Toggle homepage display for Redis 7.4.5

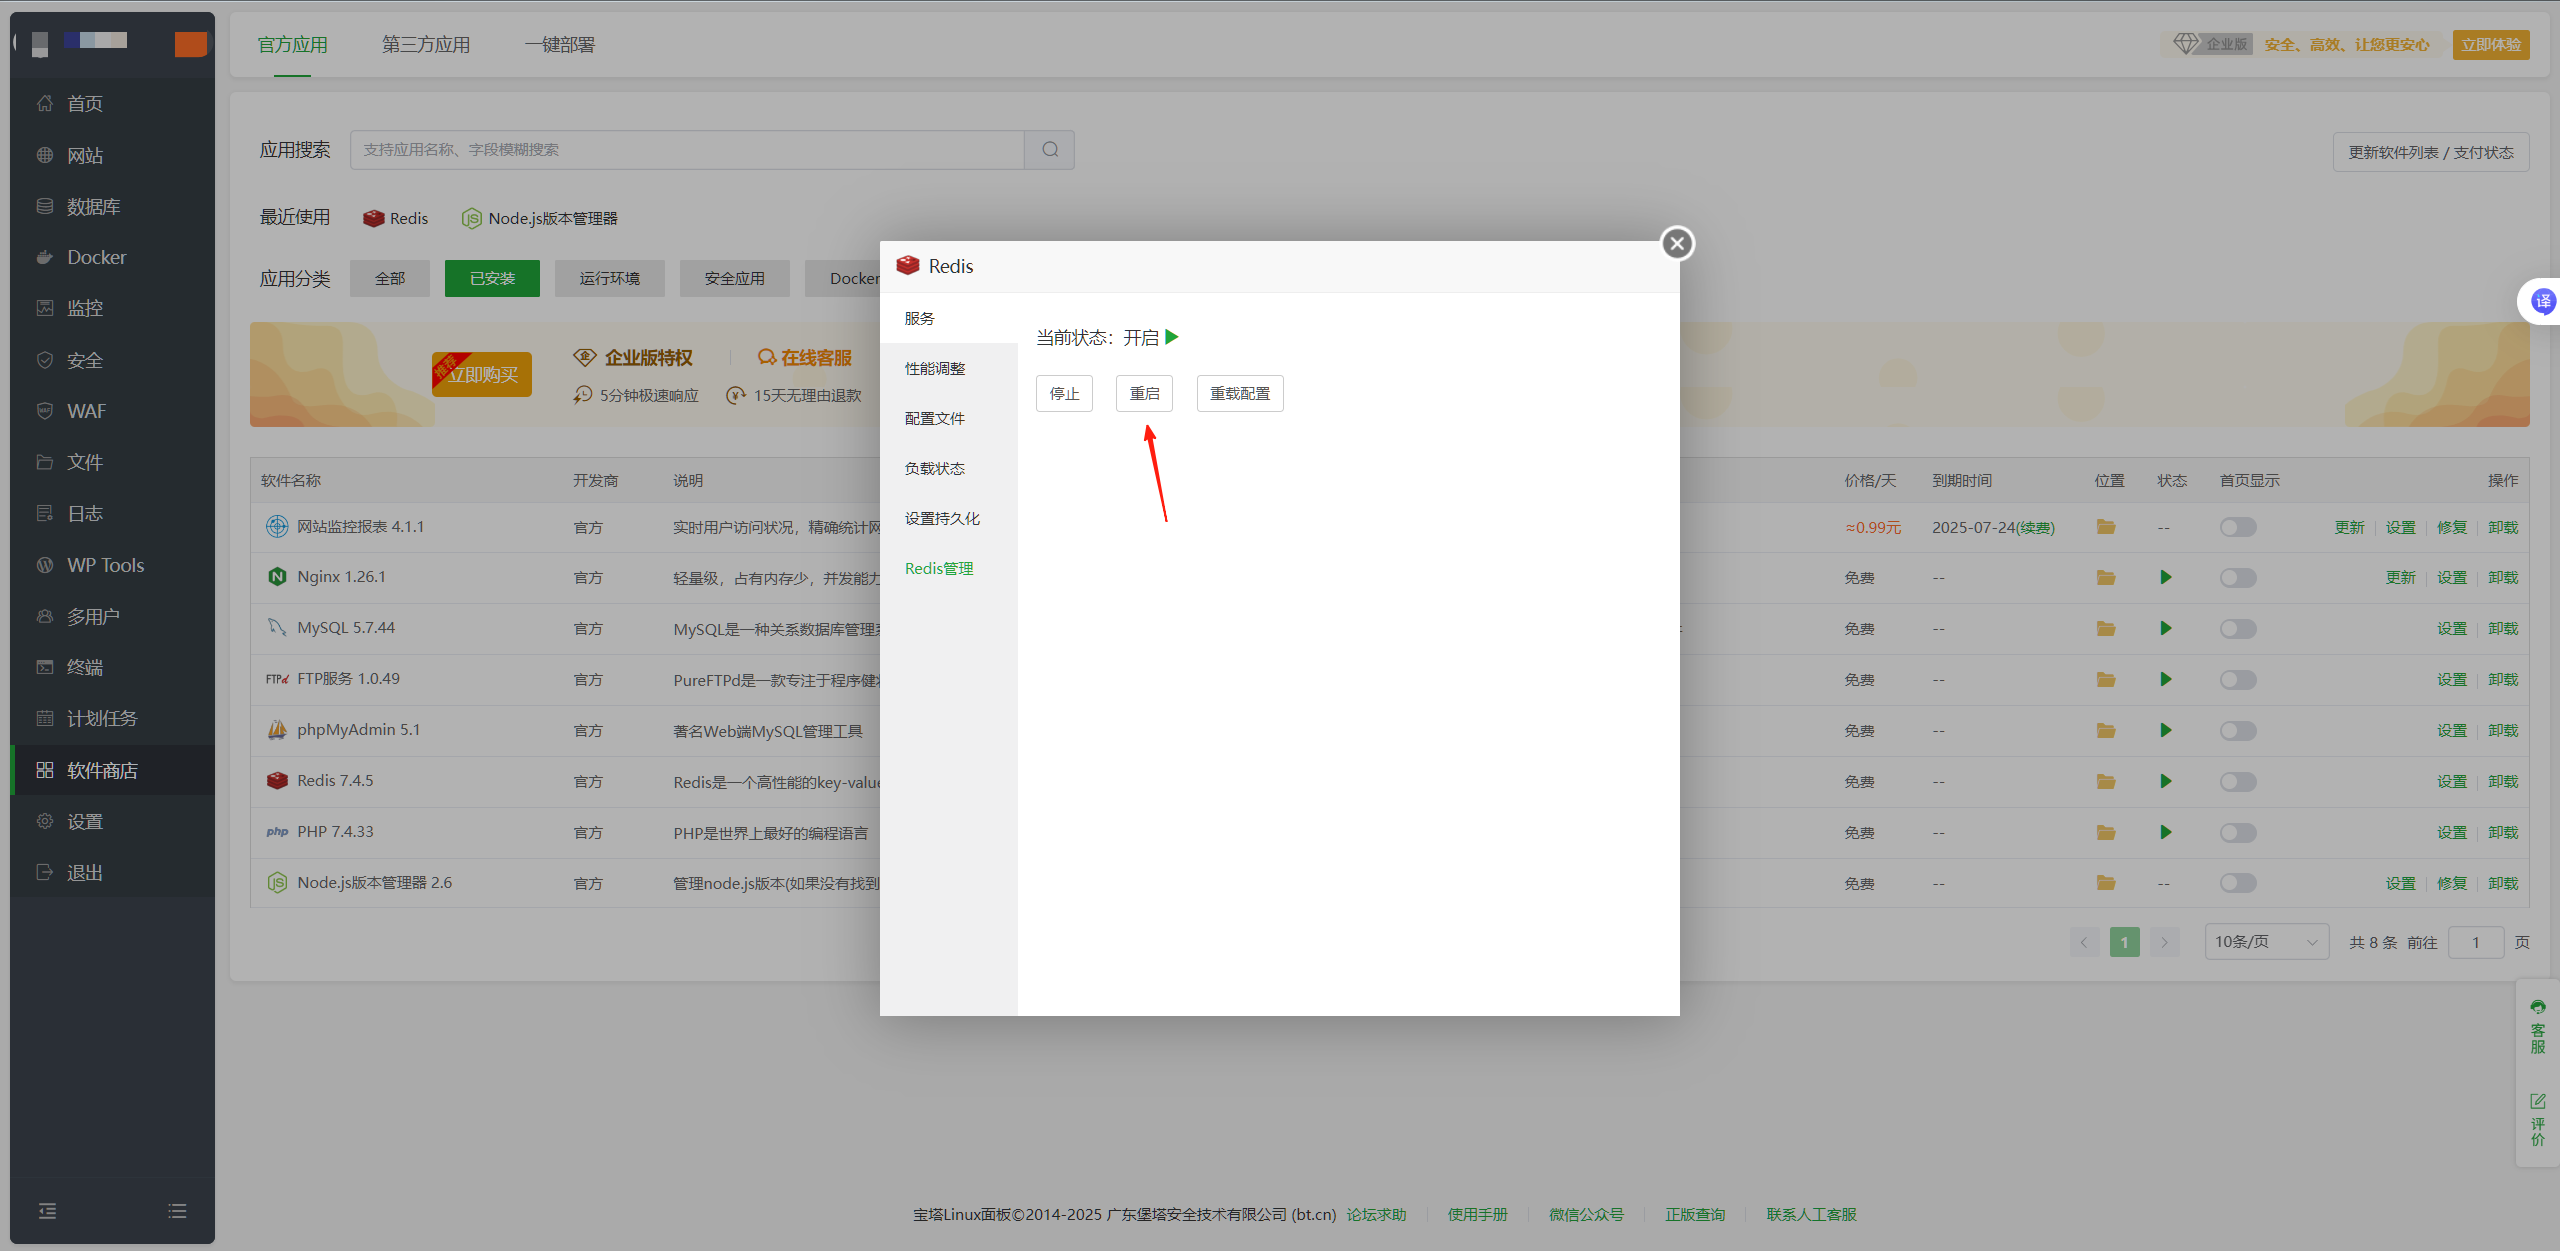pos(2238,781)
